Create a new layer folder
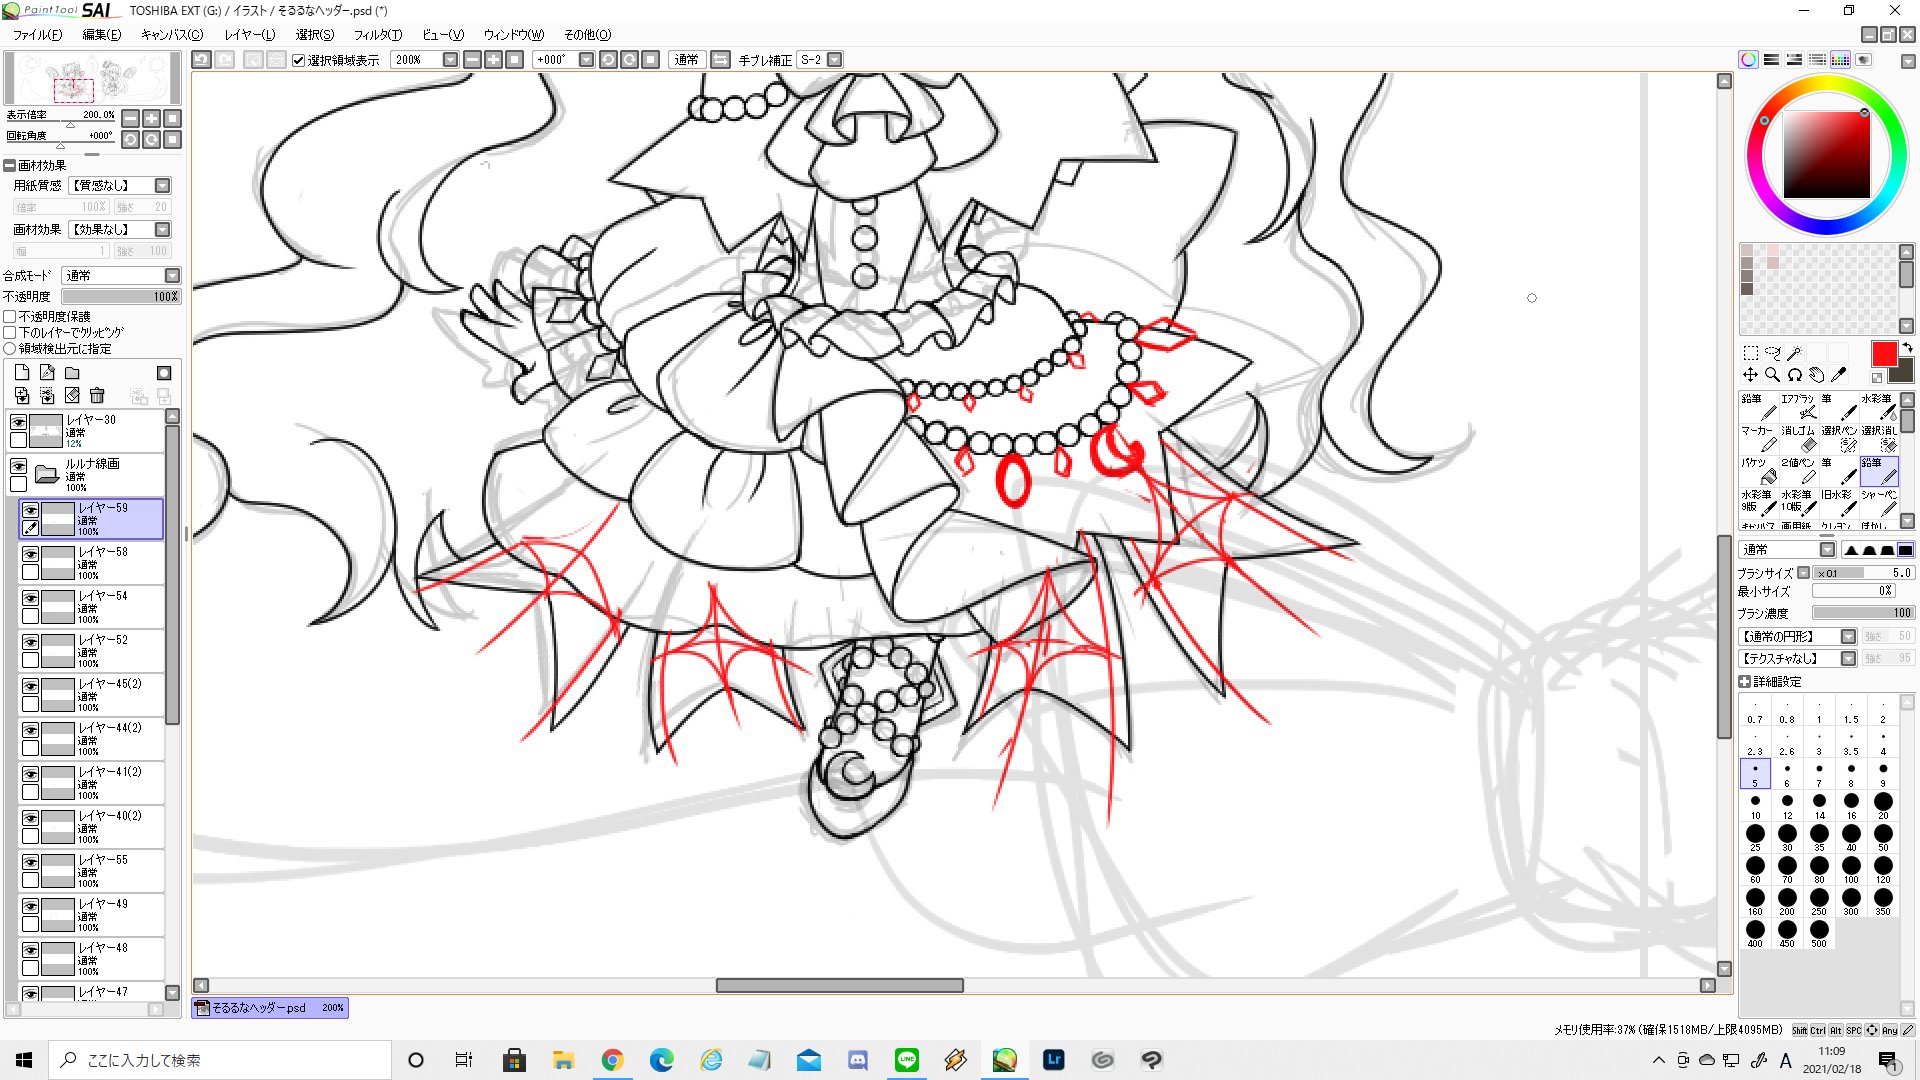Viewport: 1920px width, 1080px height. click(x=72, y=373)
